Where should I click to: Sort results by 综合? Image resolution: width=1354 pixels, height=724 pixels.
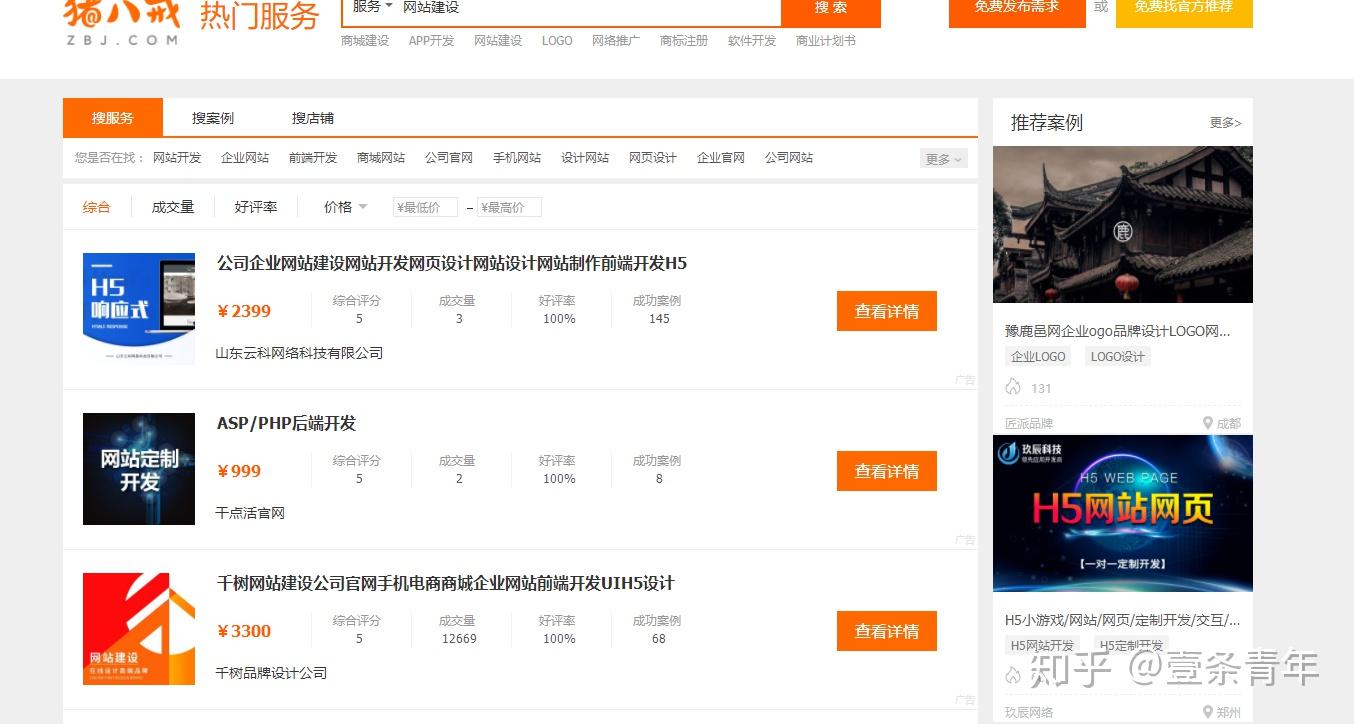97,207
